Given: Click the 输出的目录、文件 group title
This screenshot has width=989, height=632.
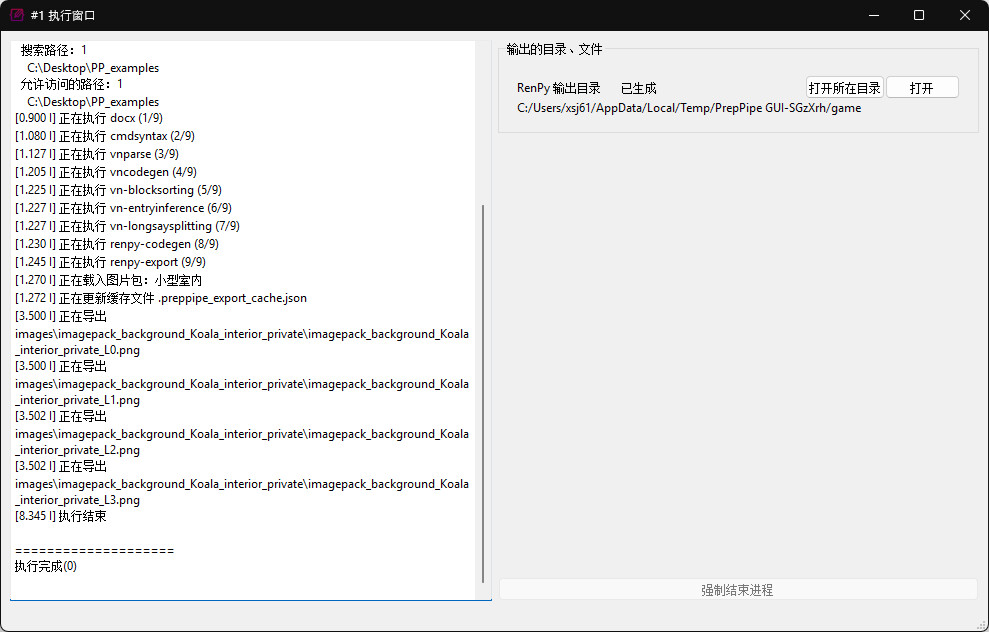Looking at the screenshot, I should 554,49.
